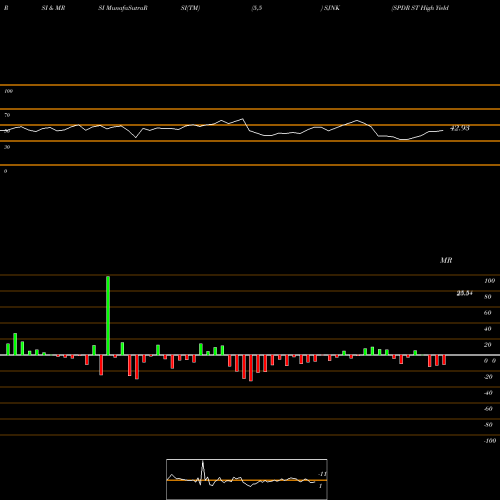Click the RSI value 42.93 label
This screenshot has width=500, height=500.
(x=460, y=128)
